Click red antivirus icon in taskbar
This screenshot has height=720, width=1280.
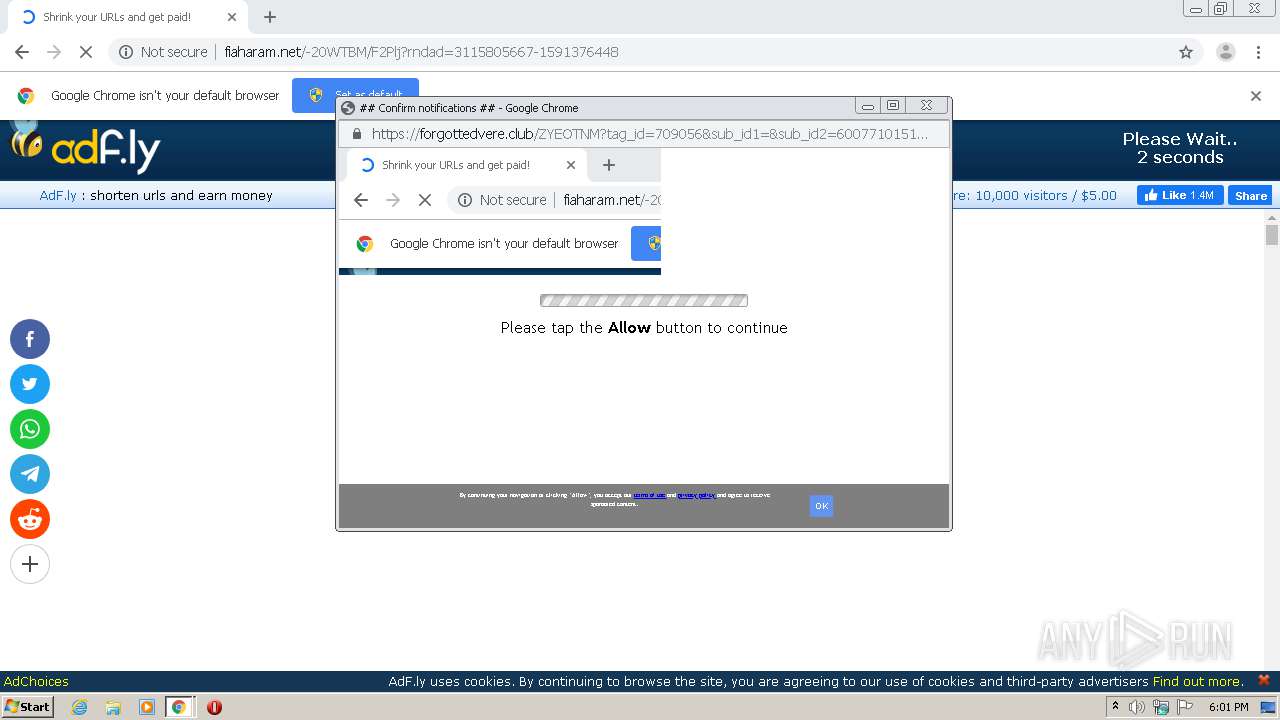point(214,707)
